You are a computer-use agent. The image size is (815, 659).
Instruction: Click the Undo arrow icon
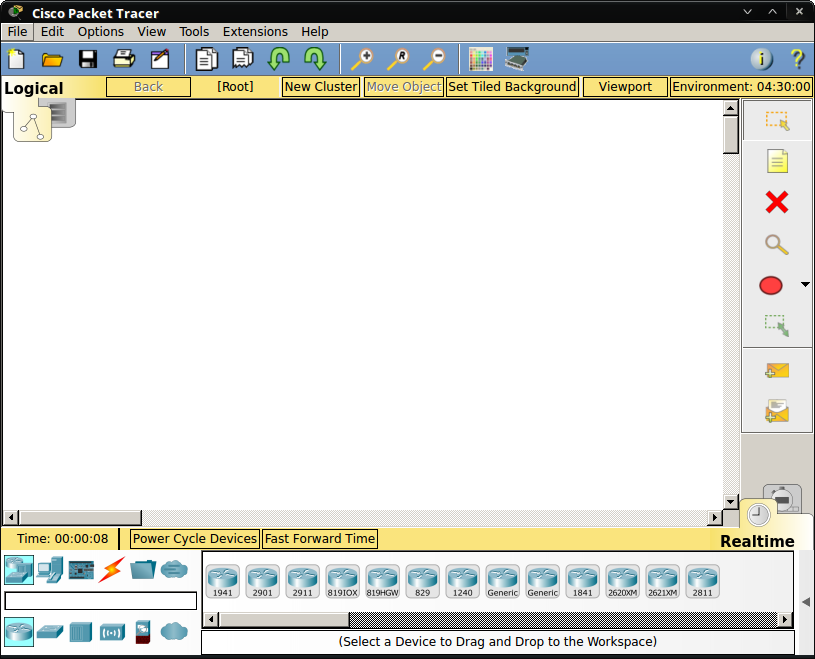click(x=279, y=59)
